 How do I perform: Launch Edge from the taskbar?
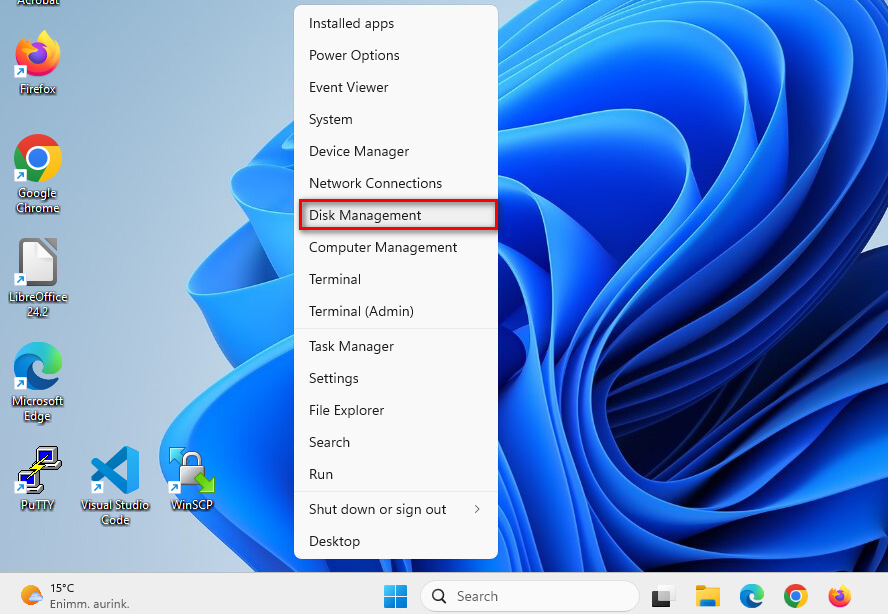click(752, 595)
